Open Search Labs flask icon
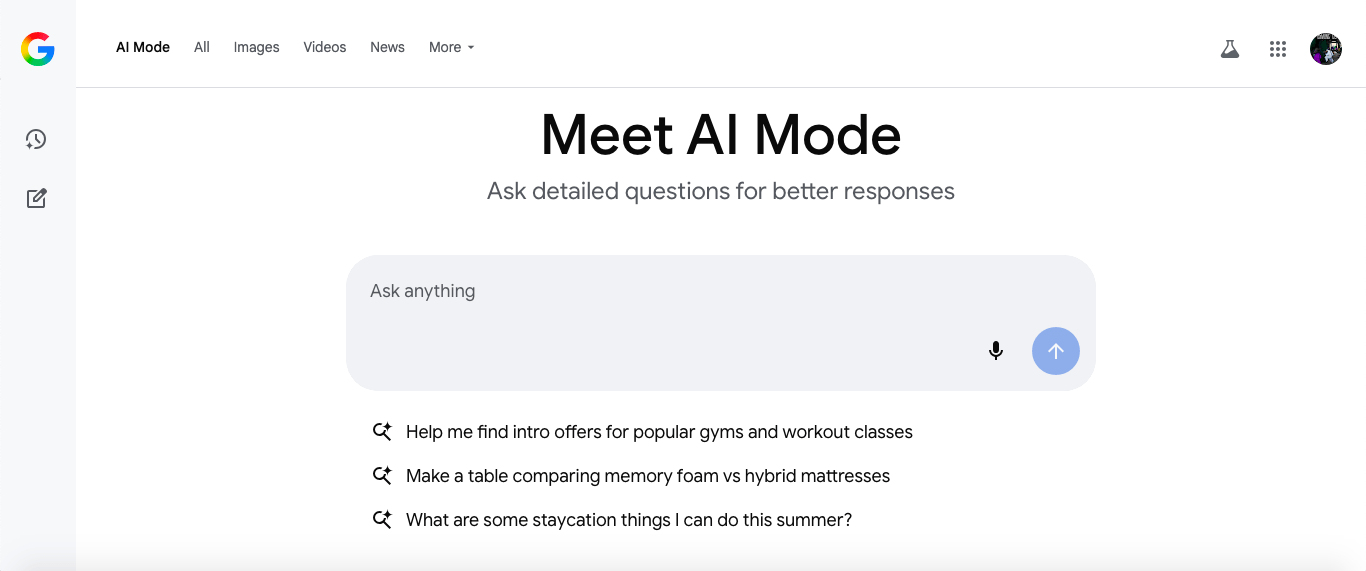The image size is (1366, 571). tap(1230, 48)
